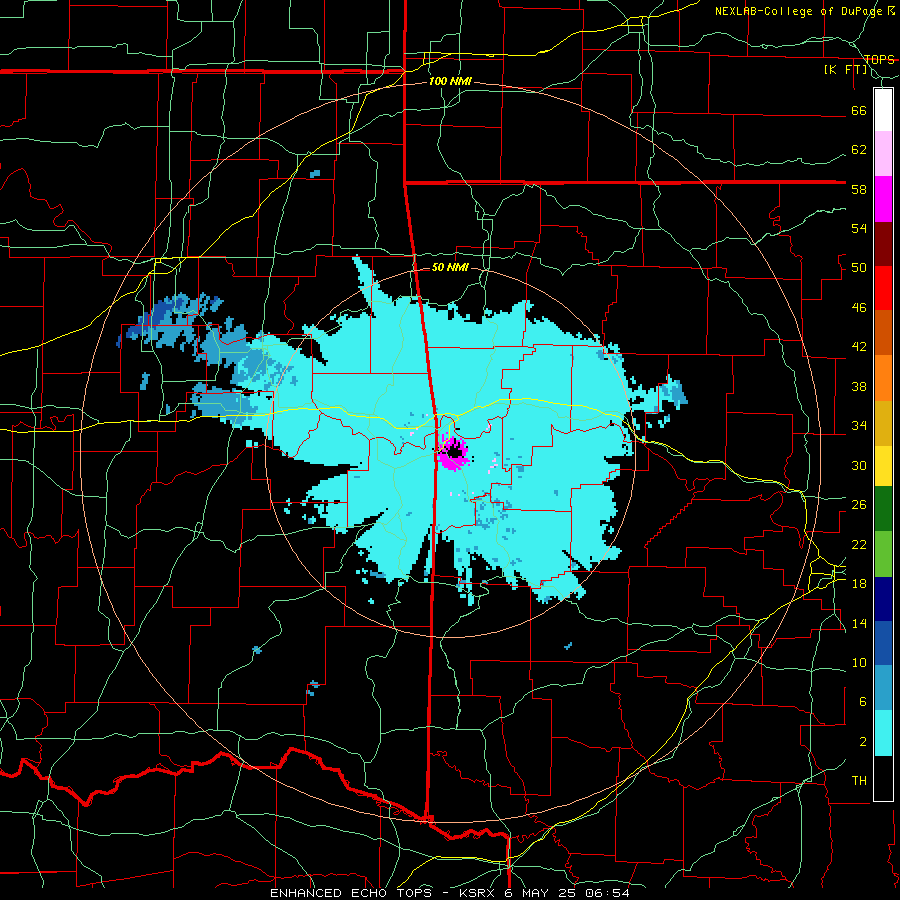Image resolution: width=900 pixels, height=900 pixels.
Task: Click the black TH threshold legend swatch
Action: [x=883, y=778]
